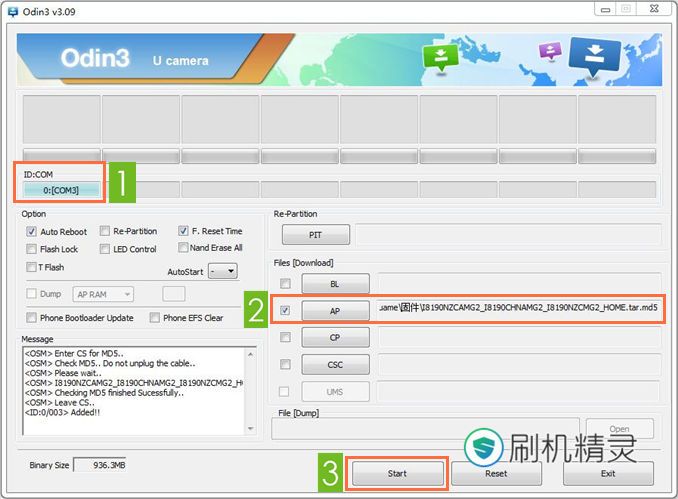Screen dimensions: 678x499
Task: Enable T Flash checkbox
Action: point(31,267)
